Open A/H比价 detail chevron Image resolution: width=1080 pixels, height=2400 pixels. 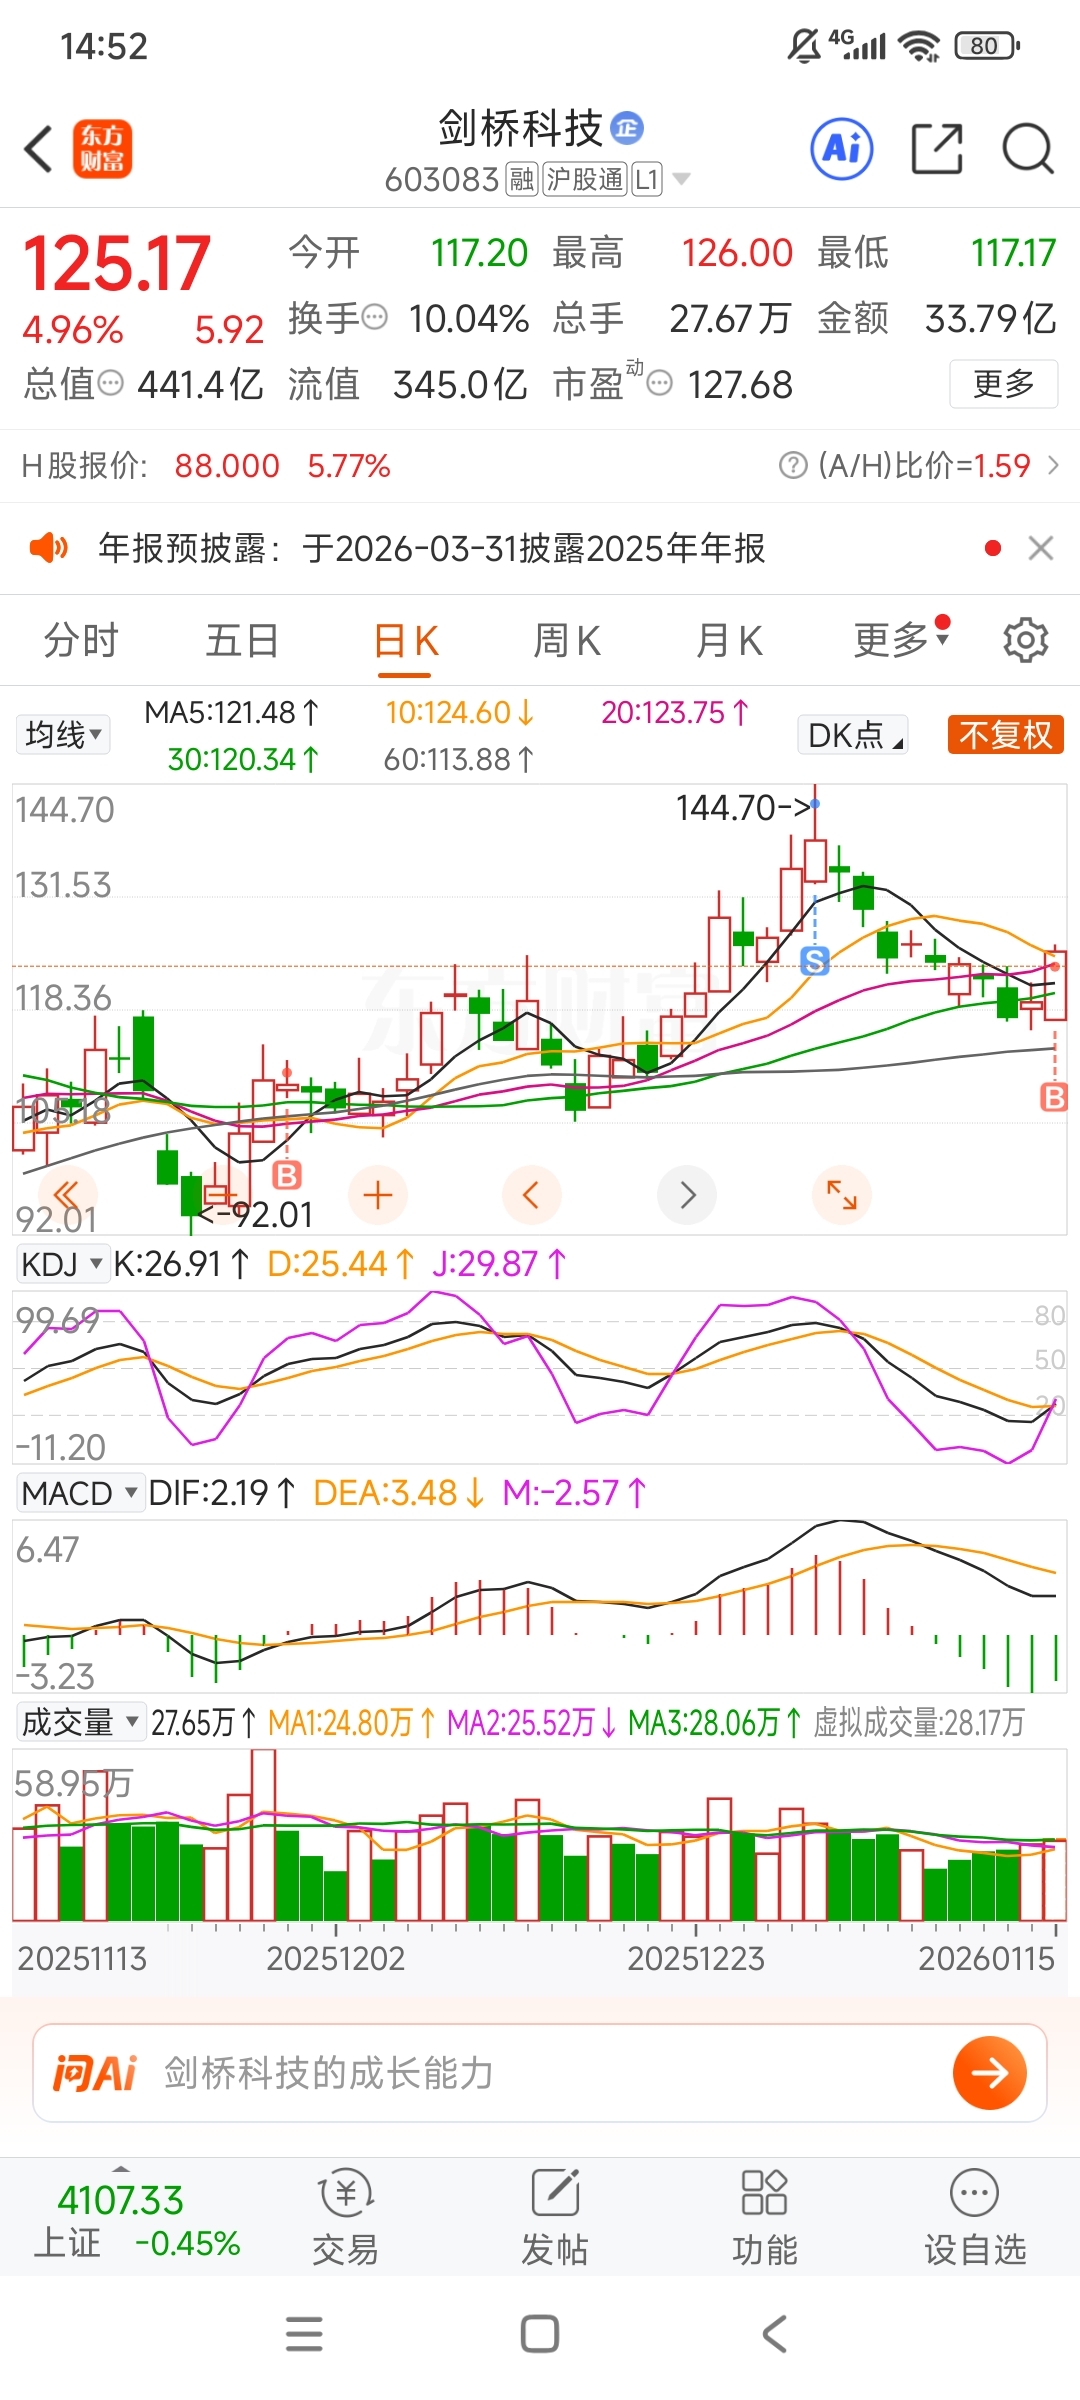1053,466
